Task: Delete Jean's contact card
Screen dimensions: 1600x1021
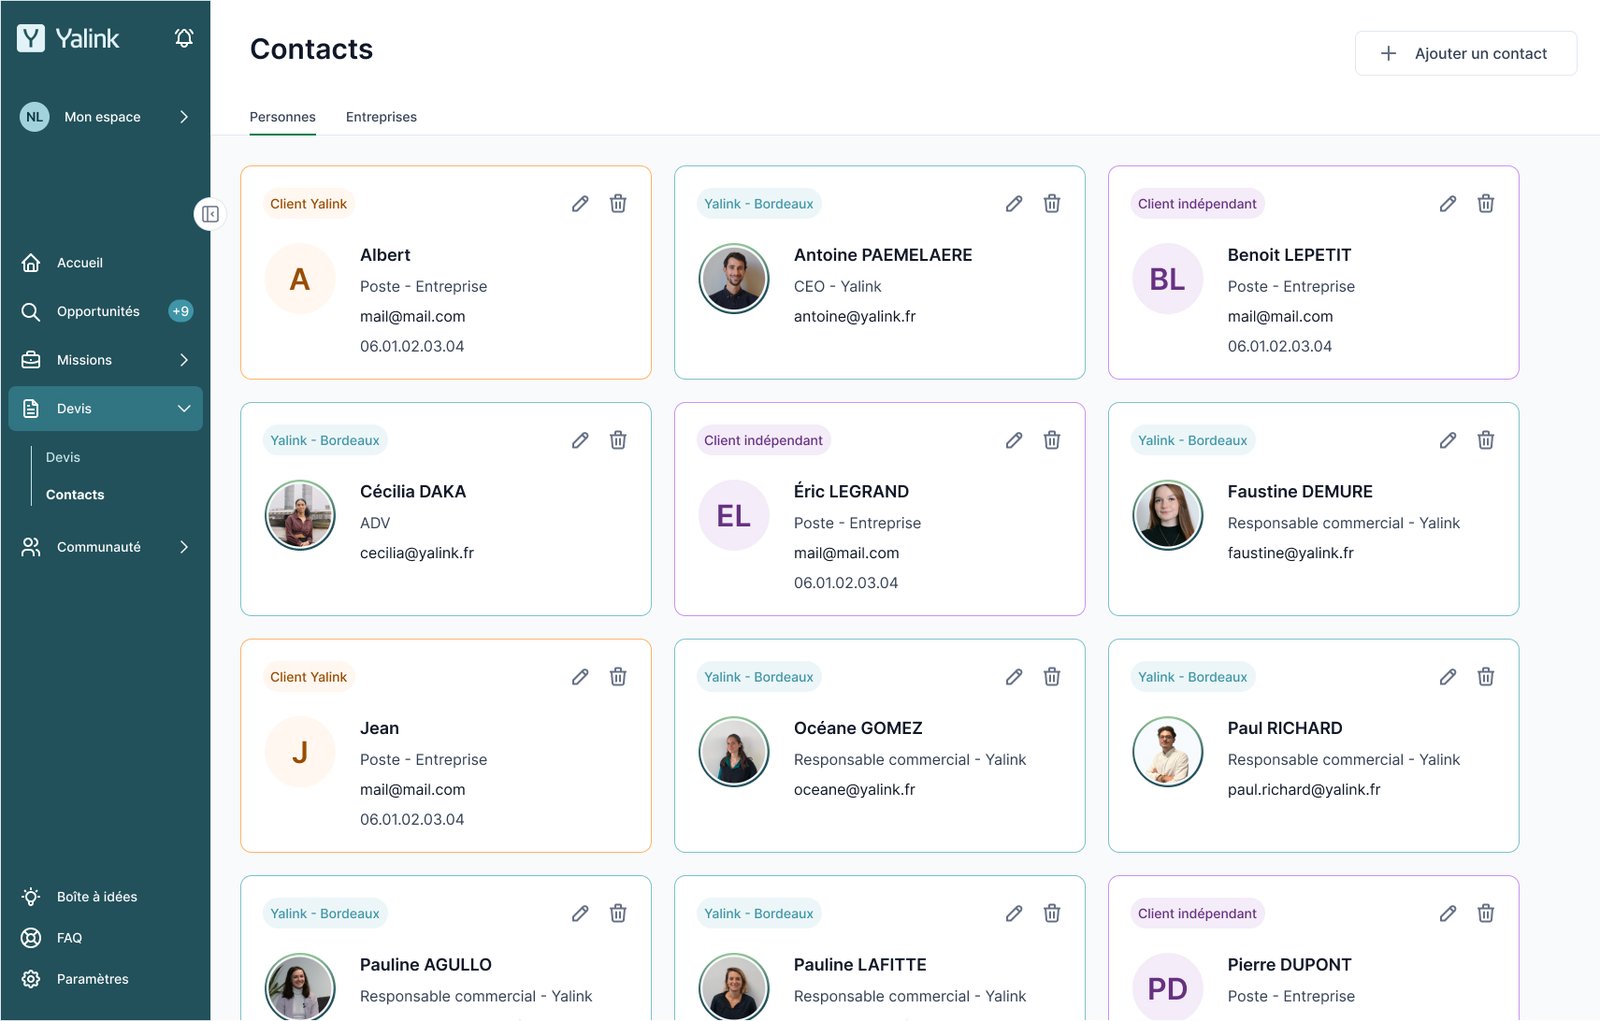Action: pos(618,677)
